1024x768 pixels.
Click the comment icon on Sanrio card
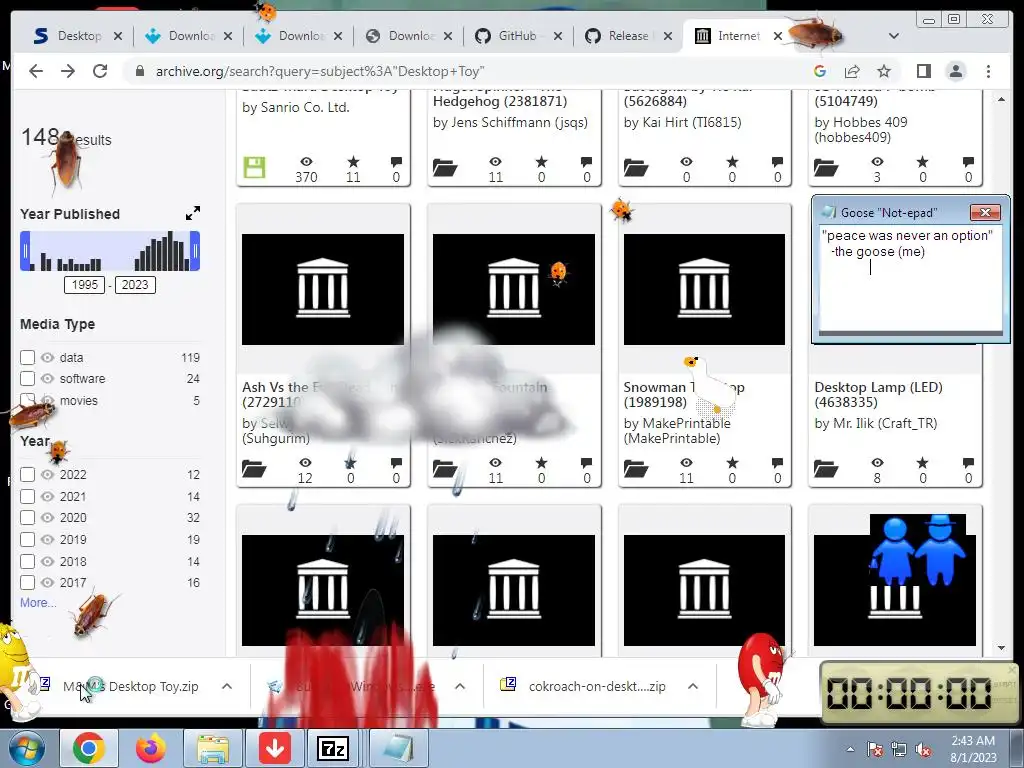(396, 162)
